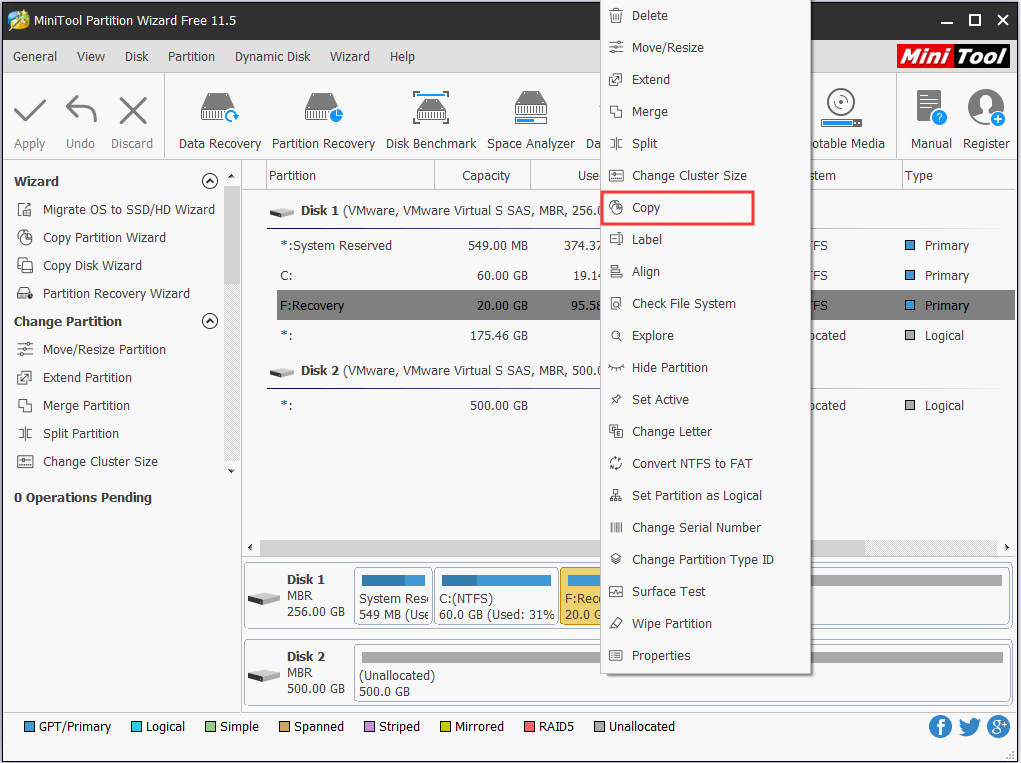Screen dimensions: 1021x763
Task: Open the Help menu
Action: click(x=402, y=57)
